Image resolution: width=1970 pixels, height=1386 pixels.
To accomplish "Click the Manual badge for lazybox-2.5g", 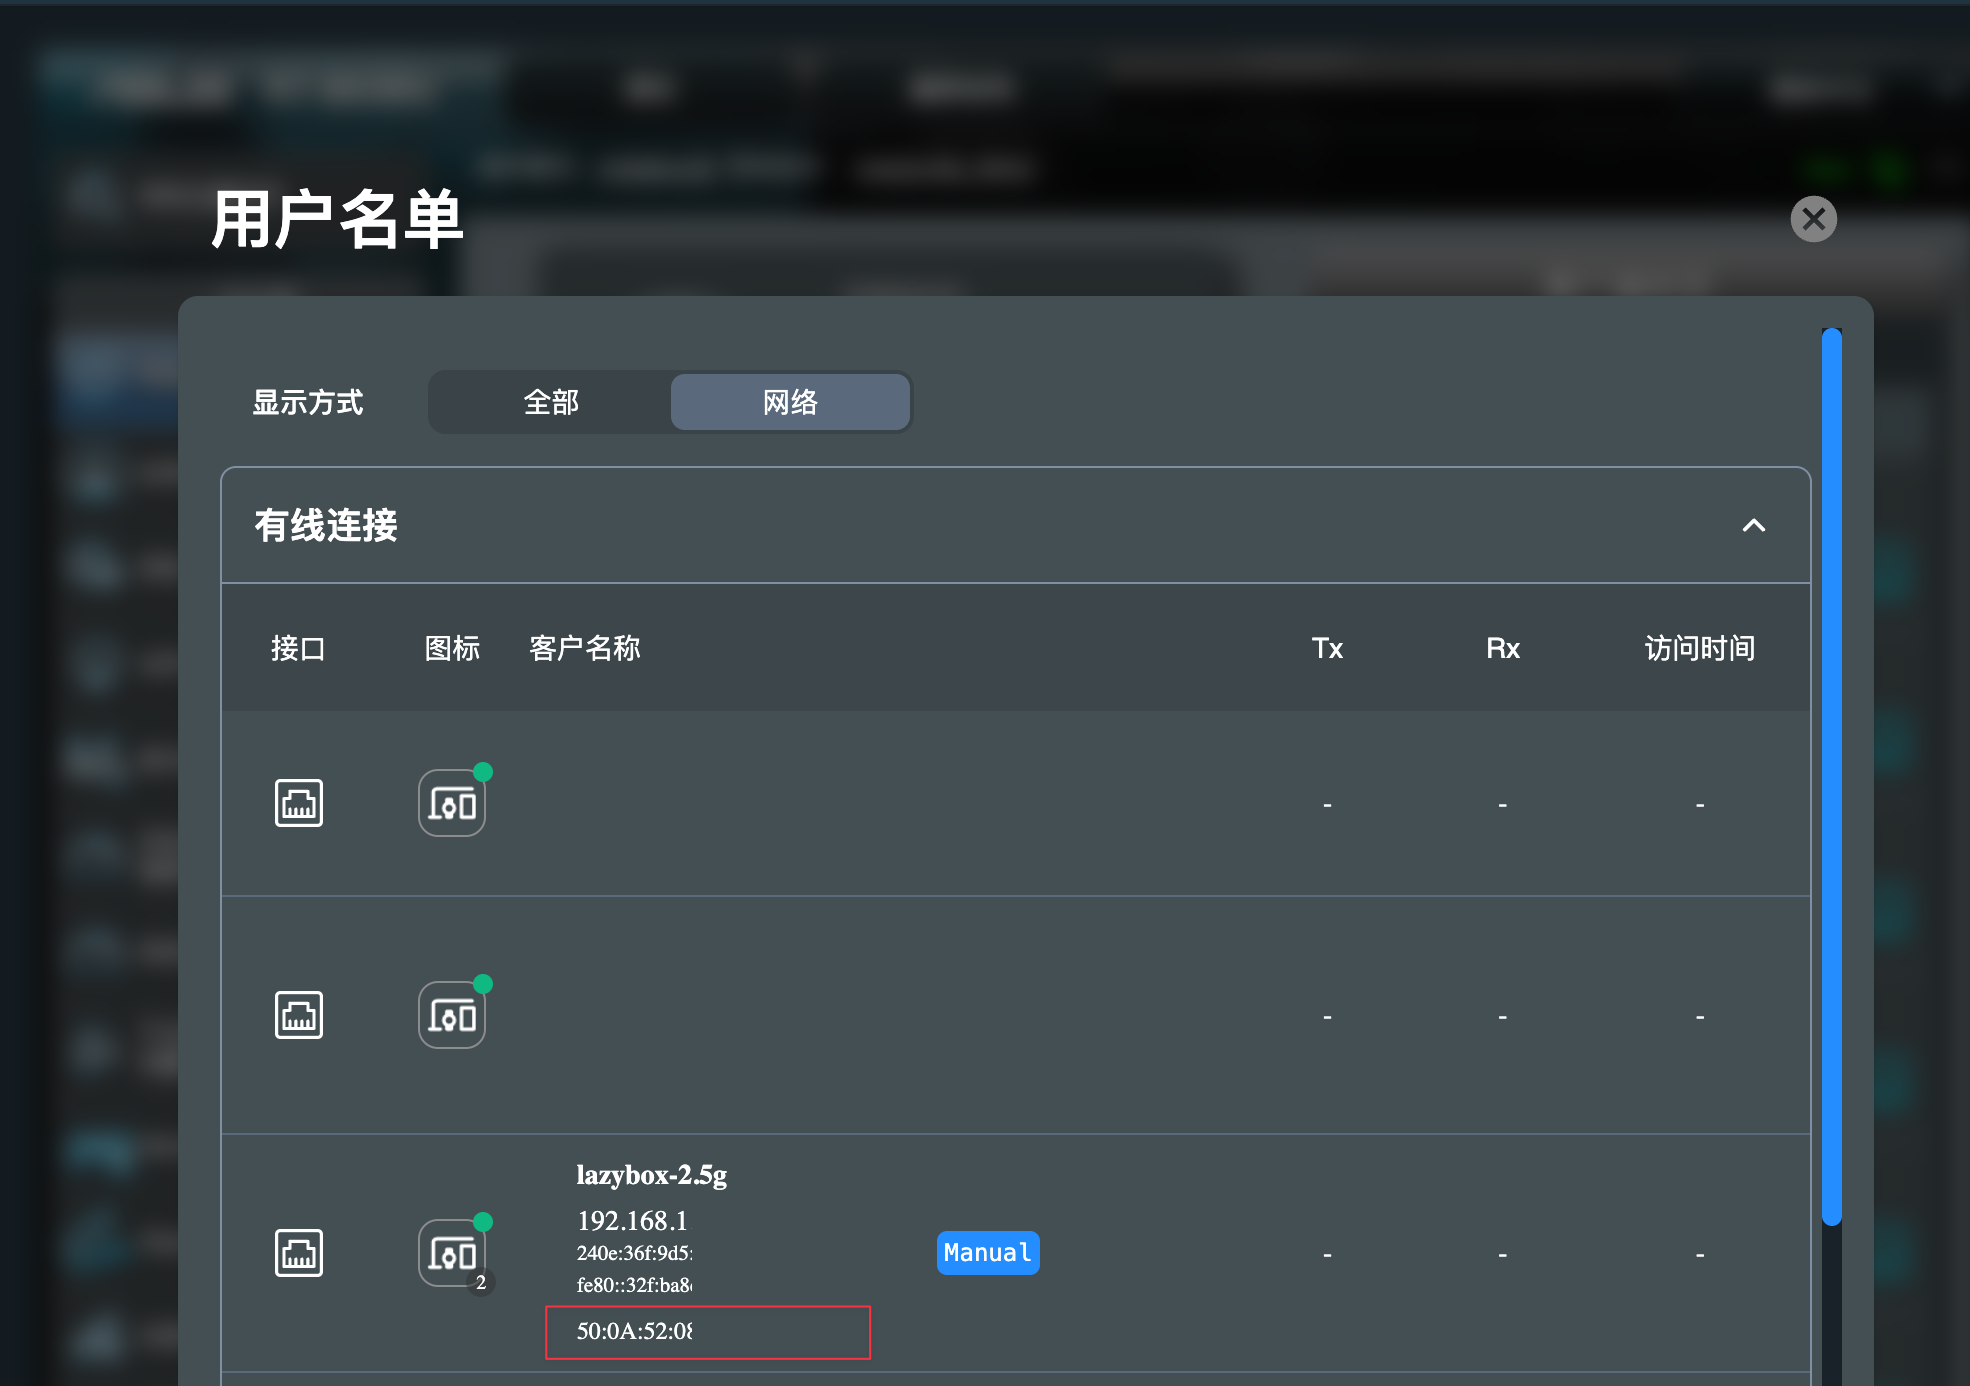I will (x=988, y=1253).
